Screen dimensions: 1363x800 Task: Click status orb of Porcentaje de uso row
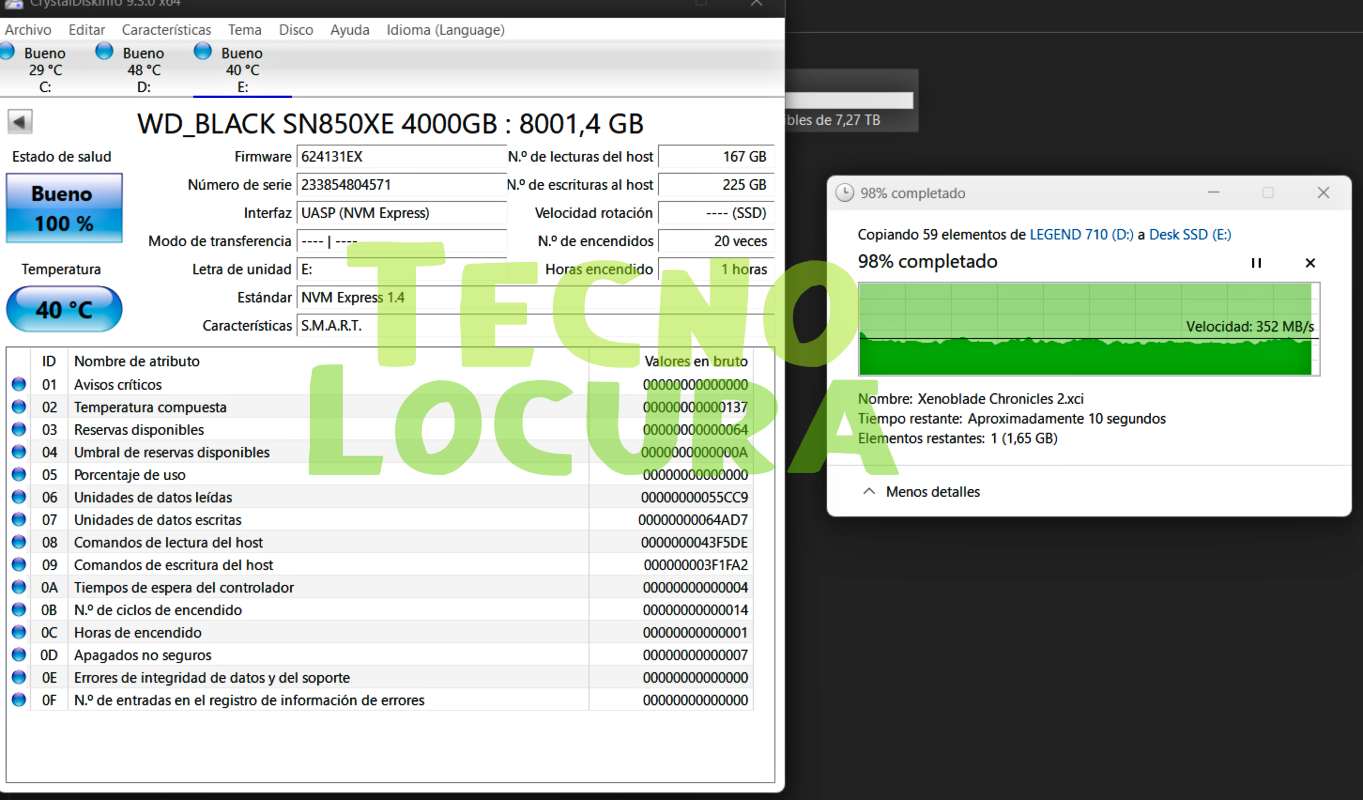click(x=19, y=475)
